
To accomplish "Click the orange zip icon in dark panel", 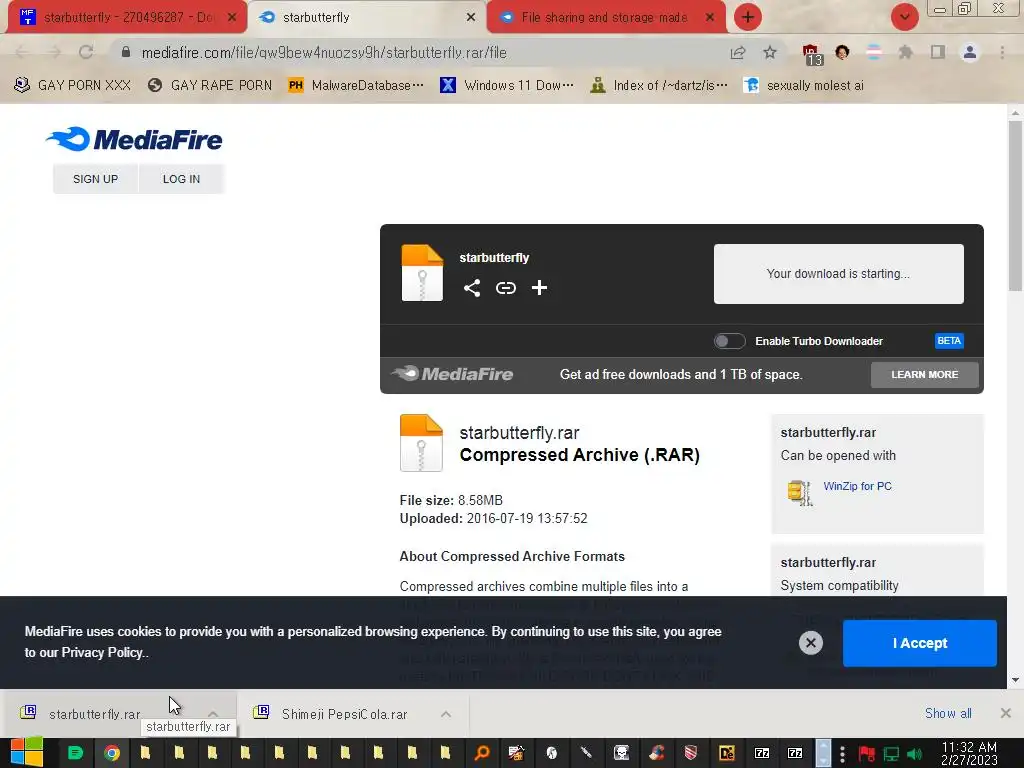I will pyautogui.click(x=422, y=273).
